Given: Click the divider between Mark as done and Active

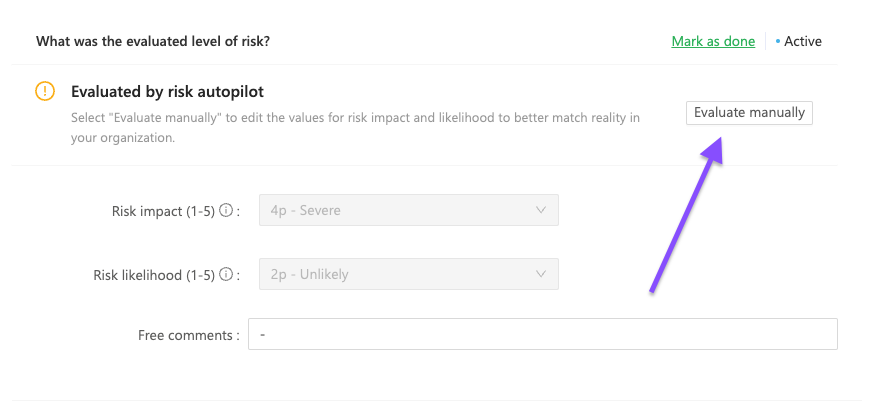Looking at the screenshot, I should pos(765,41).
